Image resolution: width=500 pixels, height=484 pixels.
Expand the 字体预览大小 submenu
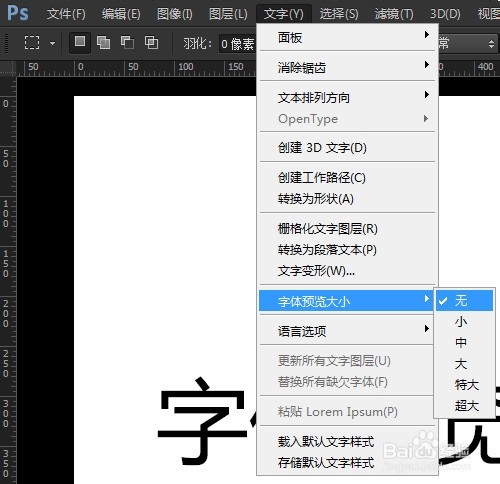coord(347,301)
